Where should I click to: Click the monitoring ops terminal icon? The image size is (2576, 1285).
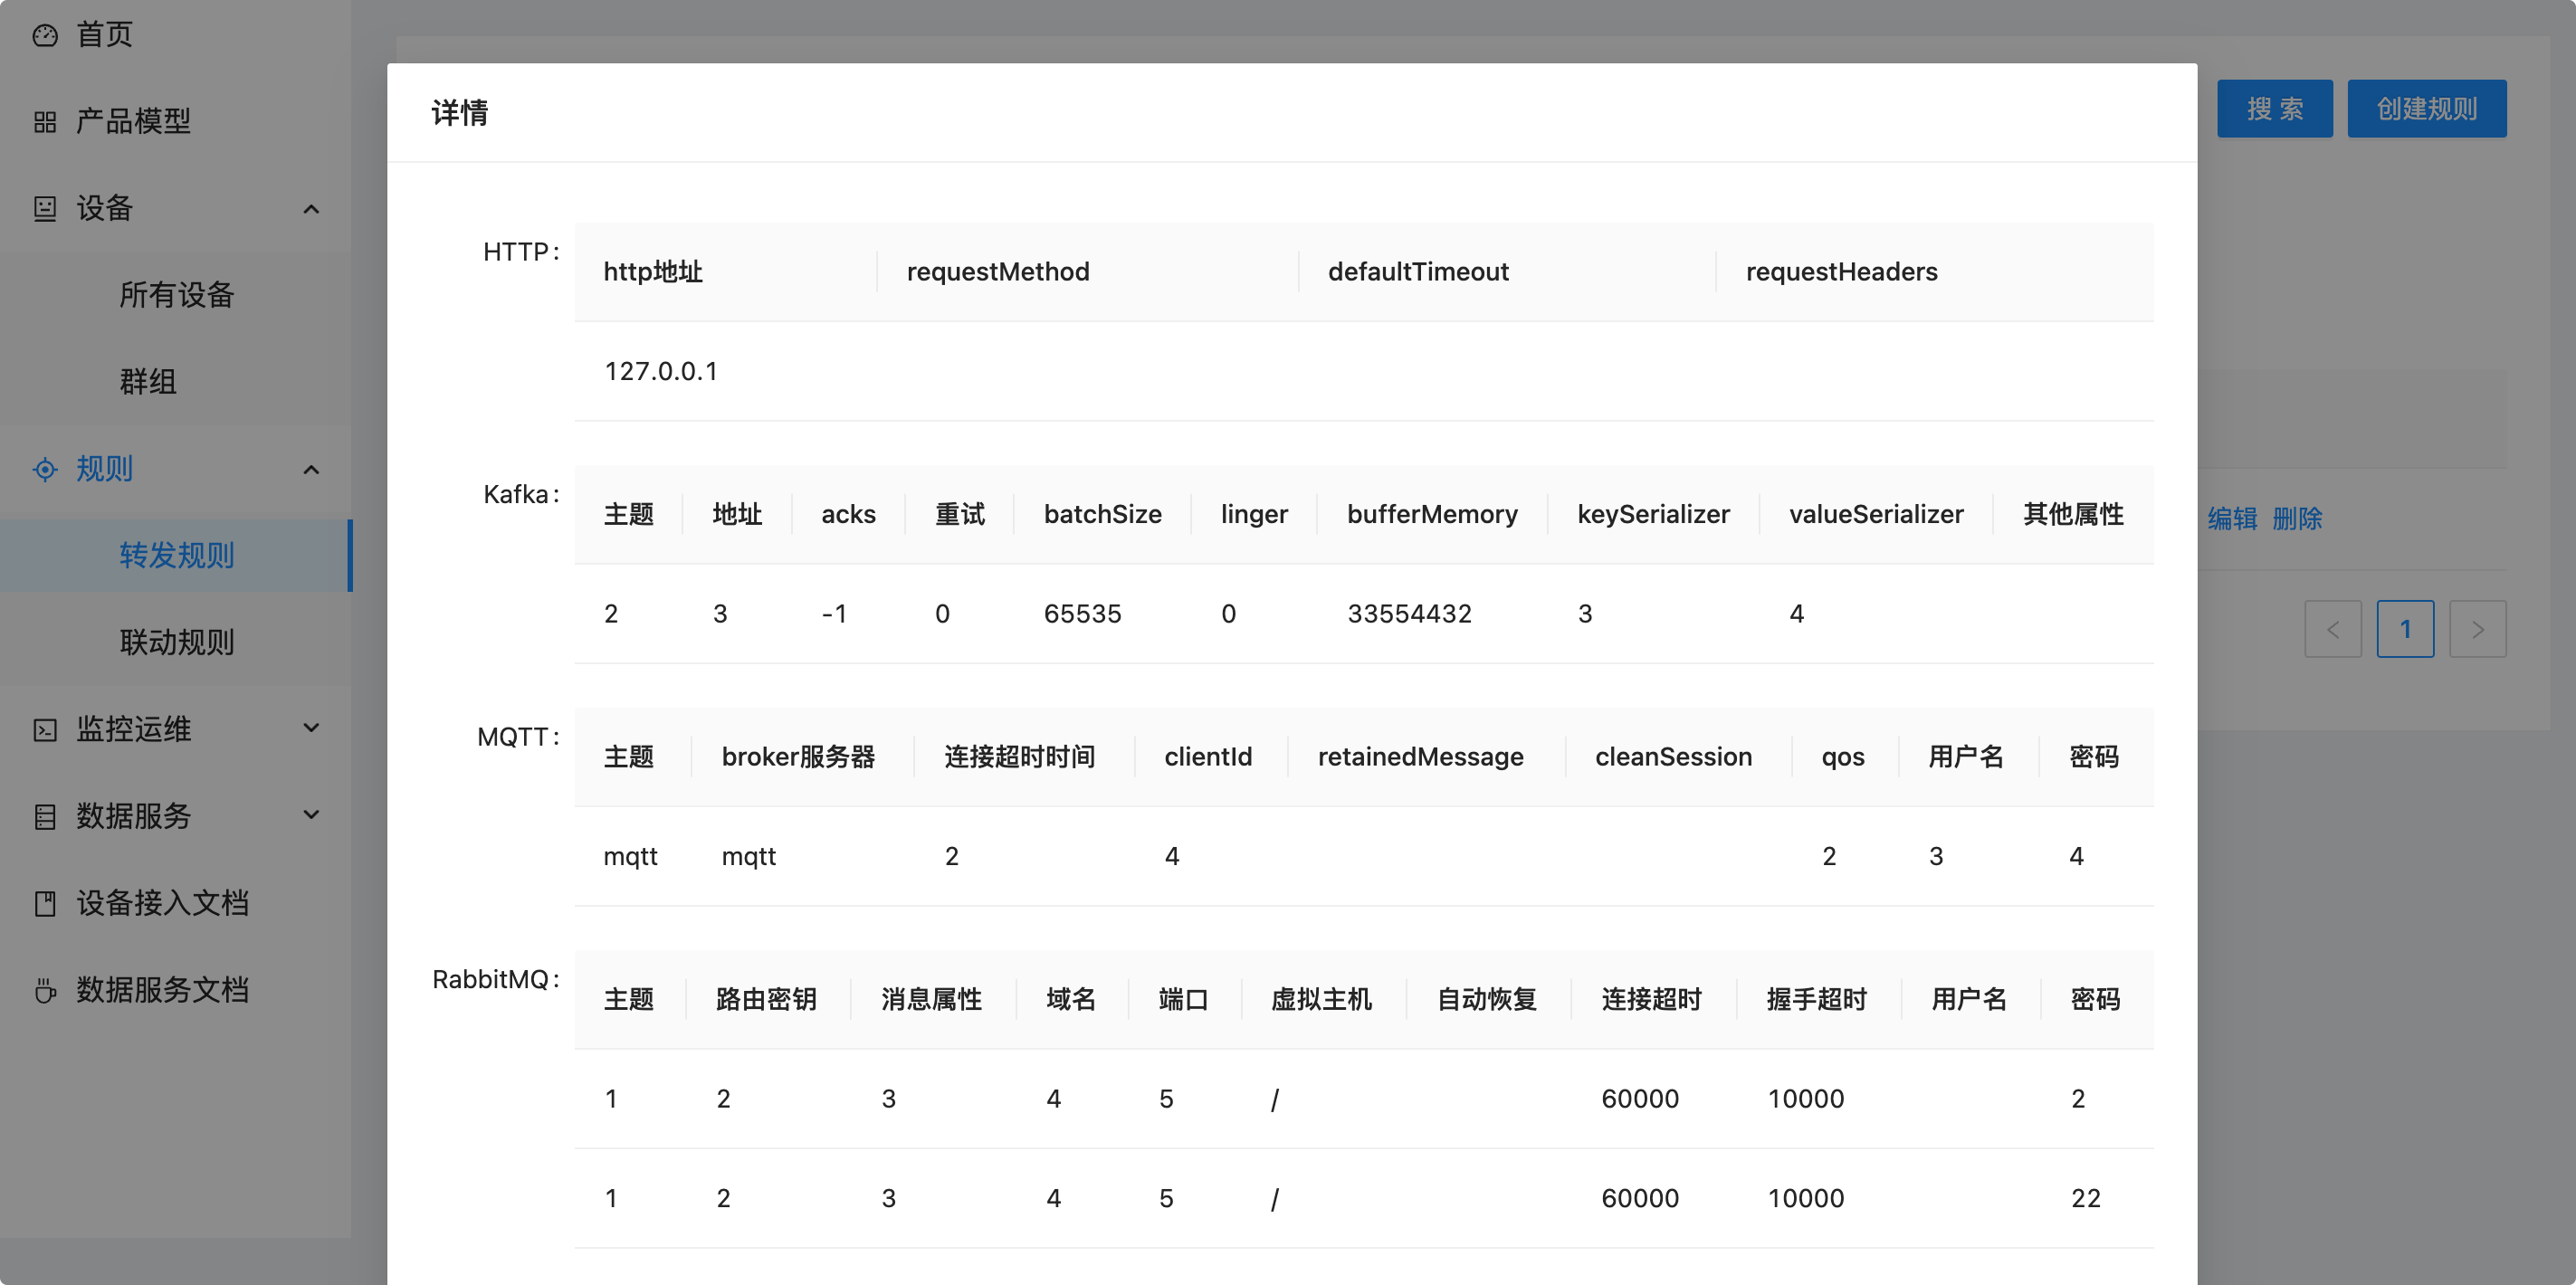coord(45,729)
